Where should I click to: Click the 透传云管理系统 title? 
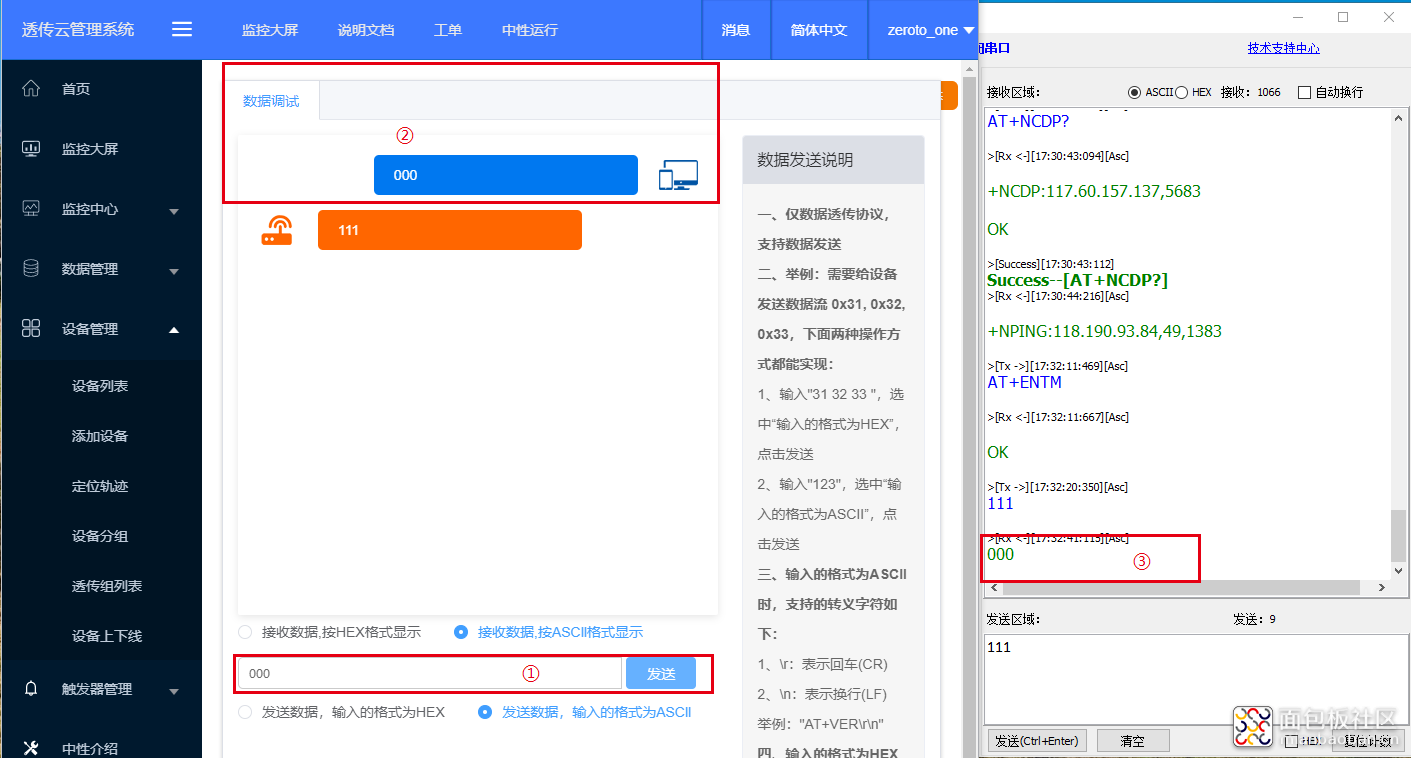pos(78,30)
